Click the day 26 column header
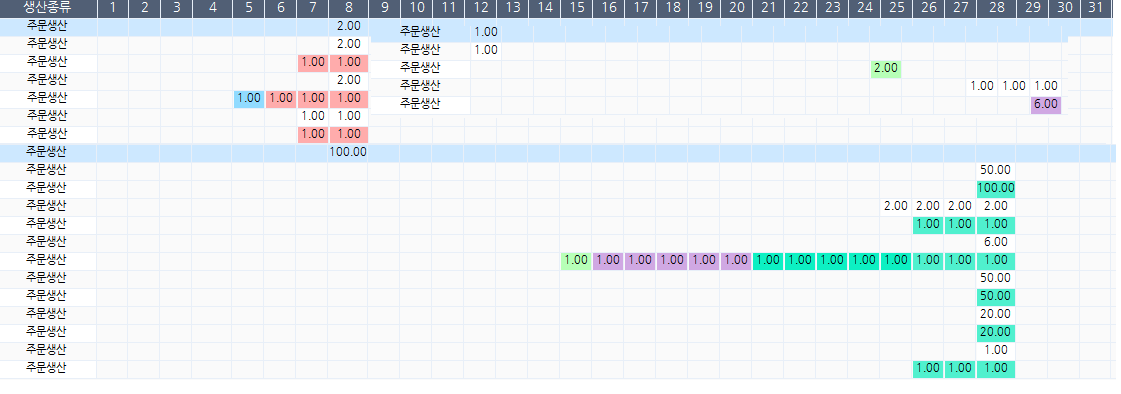The width and height of the screenshot is (1121, 394). click(x=928, y=9)
